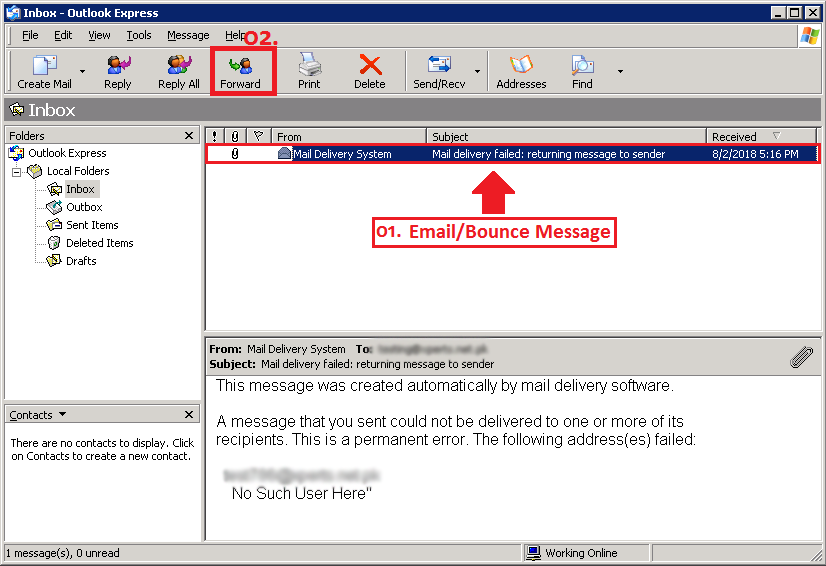This screenshot has width=826, height=566.
Task: Click the preview Subject header line
Action: pyautogui.click(x=351, y=364)
